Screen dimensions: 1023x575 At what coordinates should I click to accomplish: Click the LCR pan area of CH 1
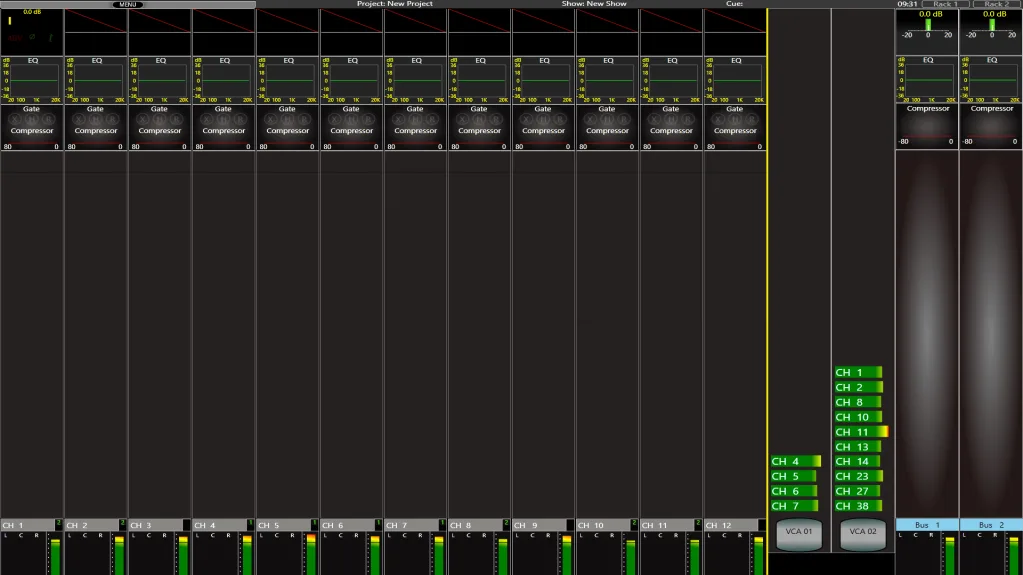pos(22,553)
